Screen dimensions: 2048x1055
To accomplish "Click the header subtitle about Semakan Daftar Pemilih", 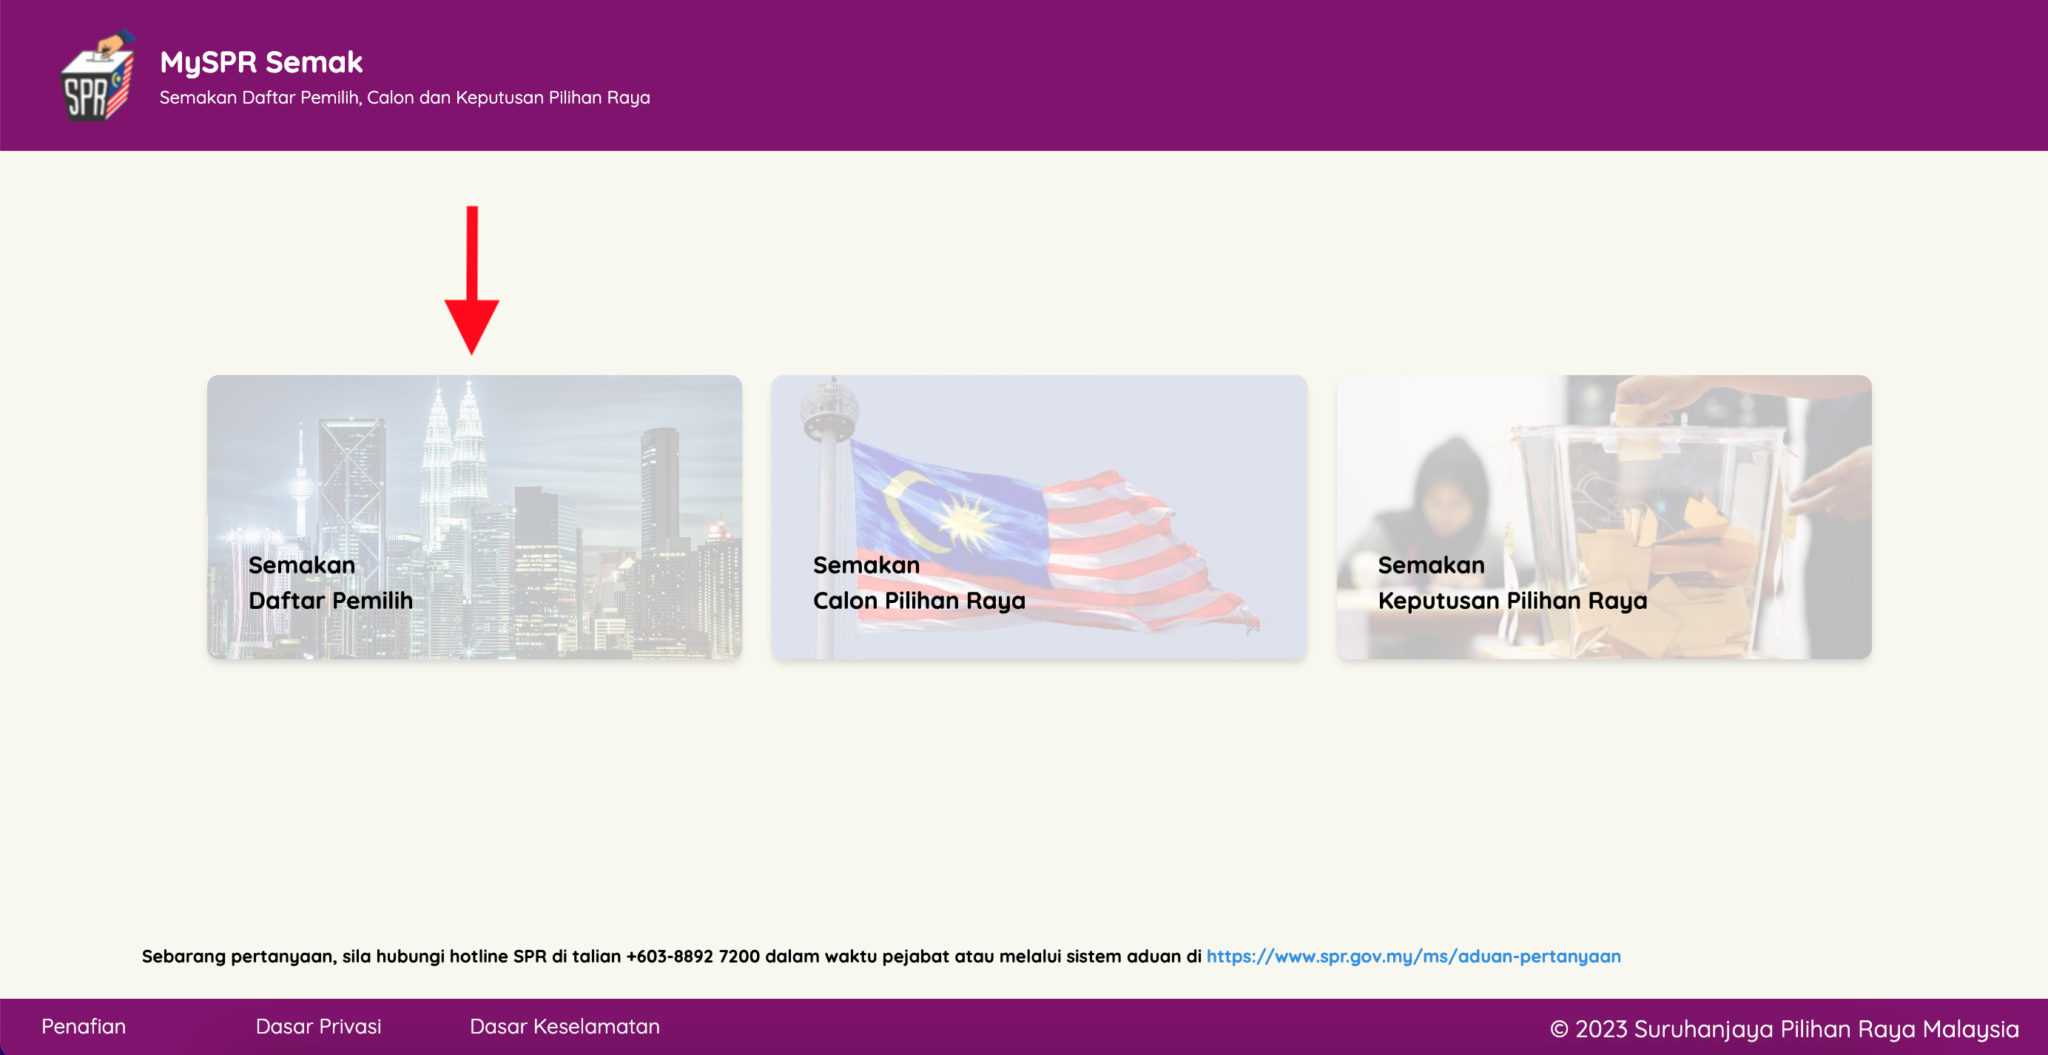I will point(404,98).
